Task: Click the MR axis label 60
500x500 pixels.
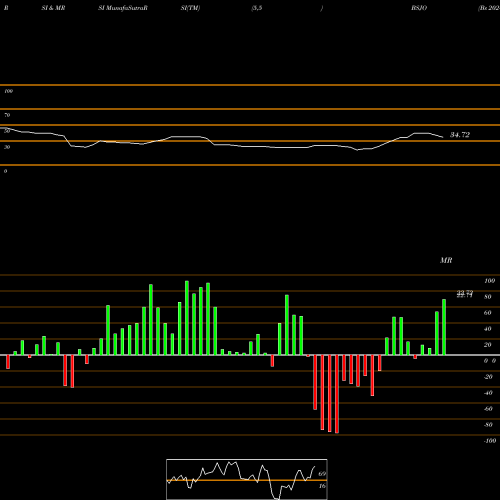Action: (x=488, y=313)
